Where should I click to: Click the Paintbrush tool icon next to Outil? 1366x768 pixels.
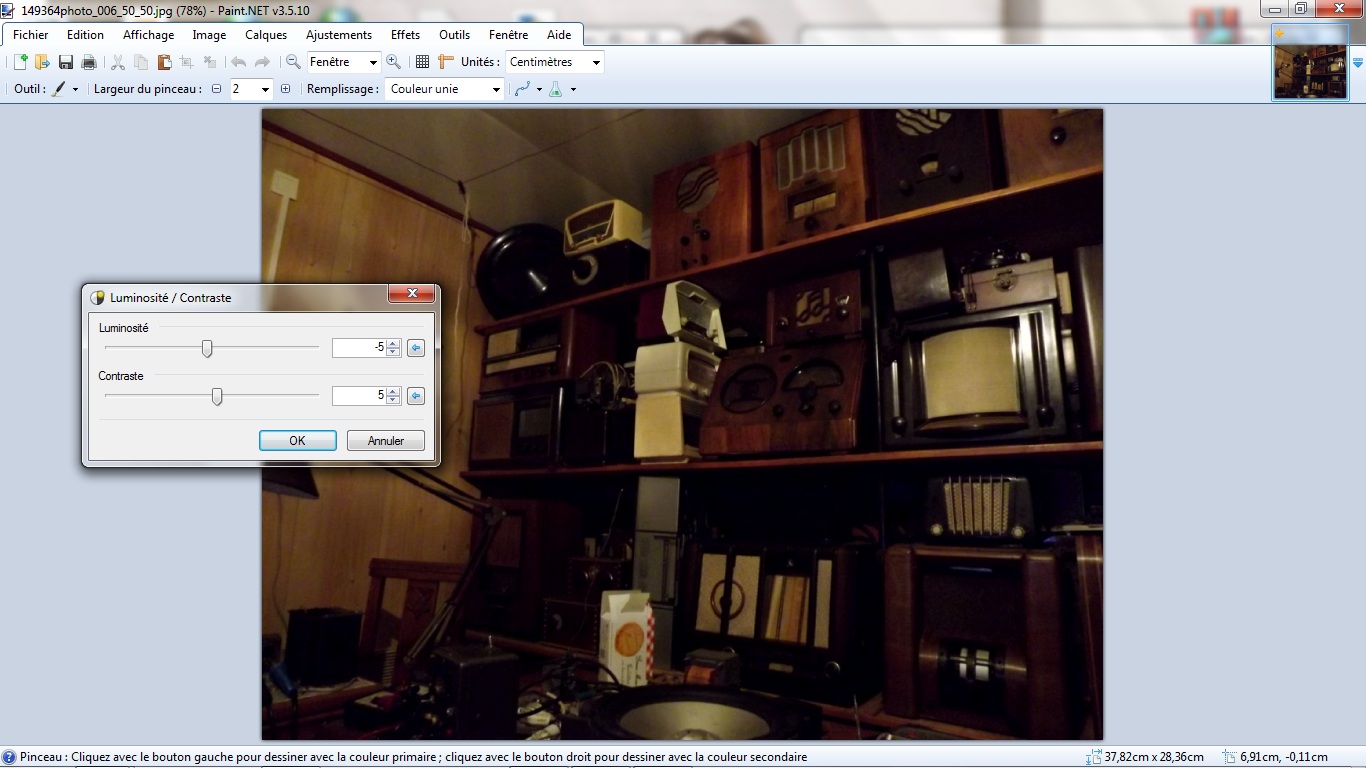coord(59,89)
